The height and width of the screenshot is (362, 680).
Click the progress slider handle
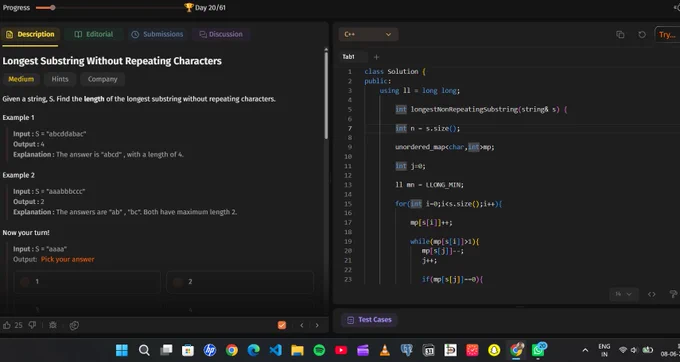pos(52,8)
